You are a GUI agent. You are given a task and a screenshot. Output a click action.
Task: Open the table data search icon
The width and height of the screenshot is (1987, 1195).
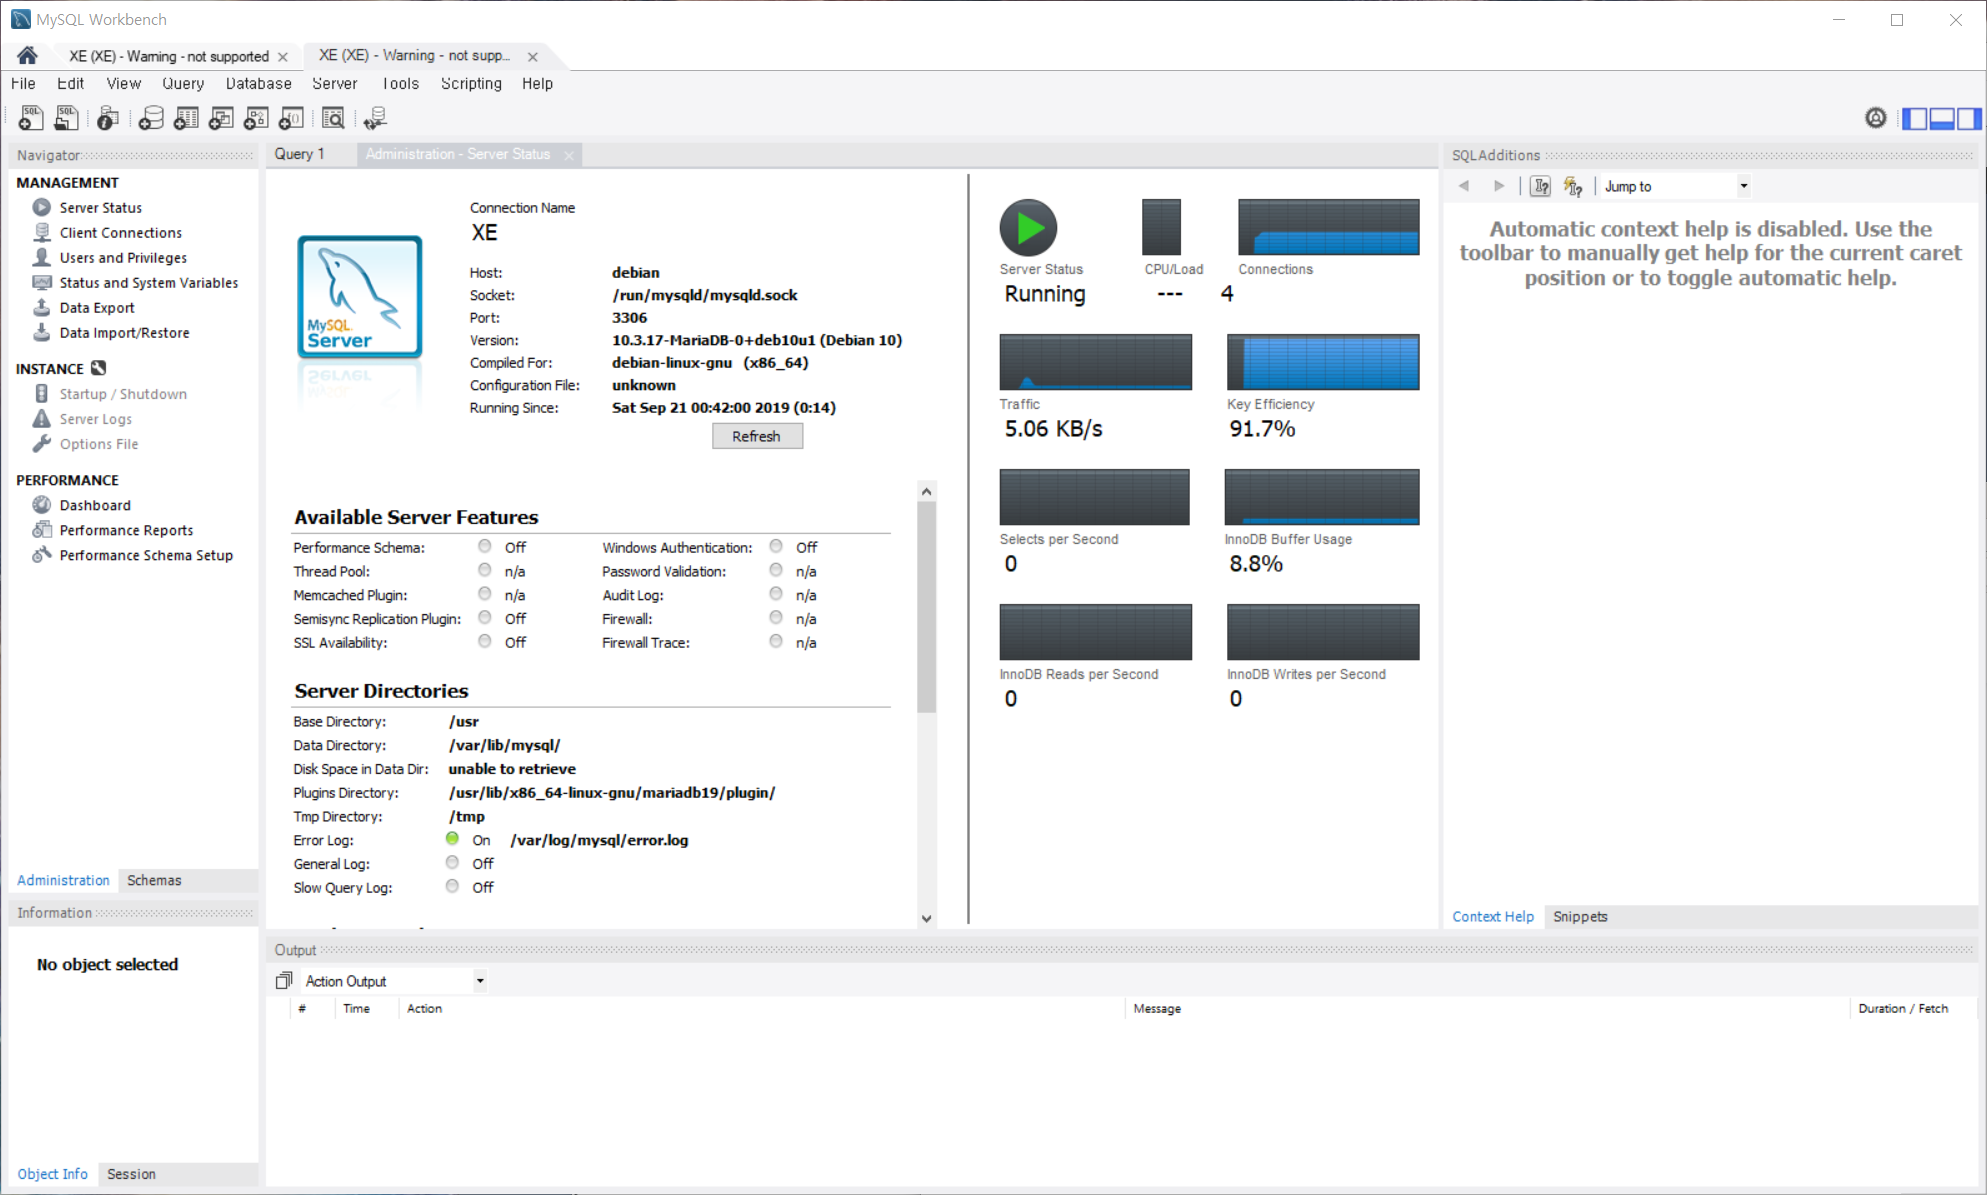pyautogui.click(x=333, y=118)
